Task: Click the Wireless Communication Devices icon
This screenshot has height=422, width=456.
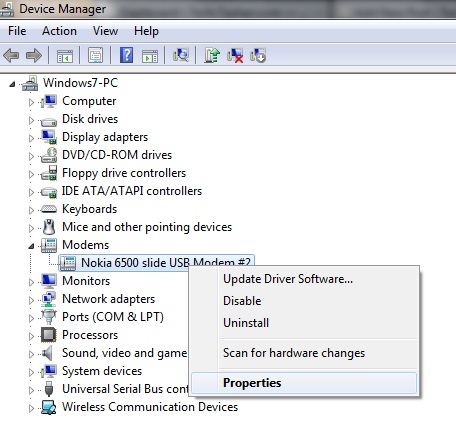Action: [49, 407]
